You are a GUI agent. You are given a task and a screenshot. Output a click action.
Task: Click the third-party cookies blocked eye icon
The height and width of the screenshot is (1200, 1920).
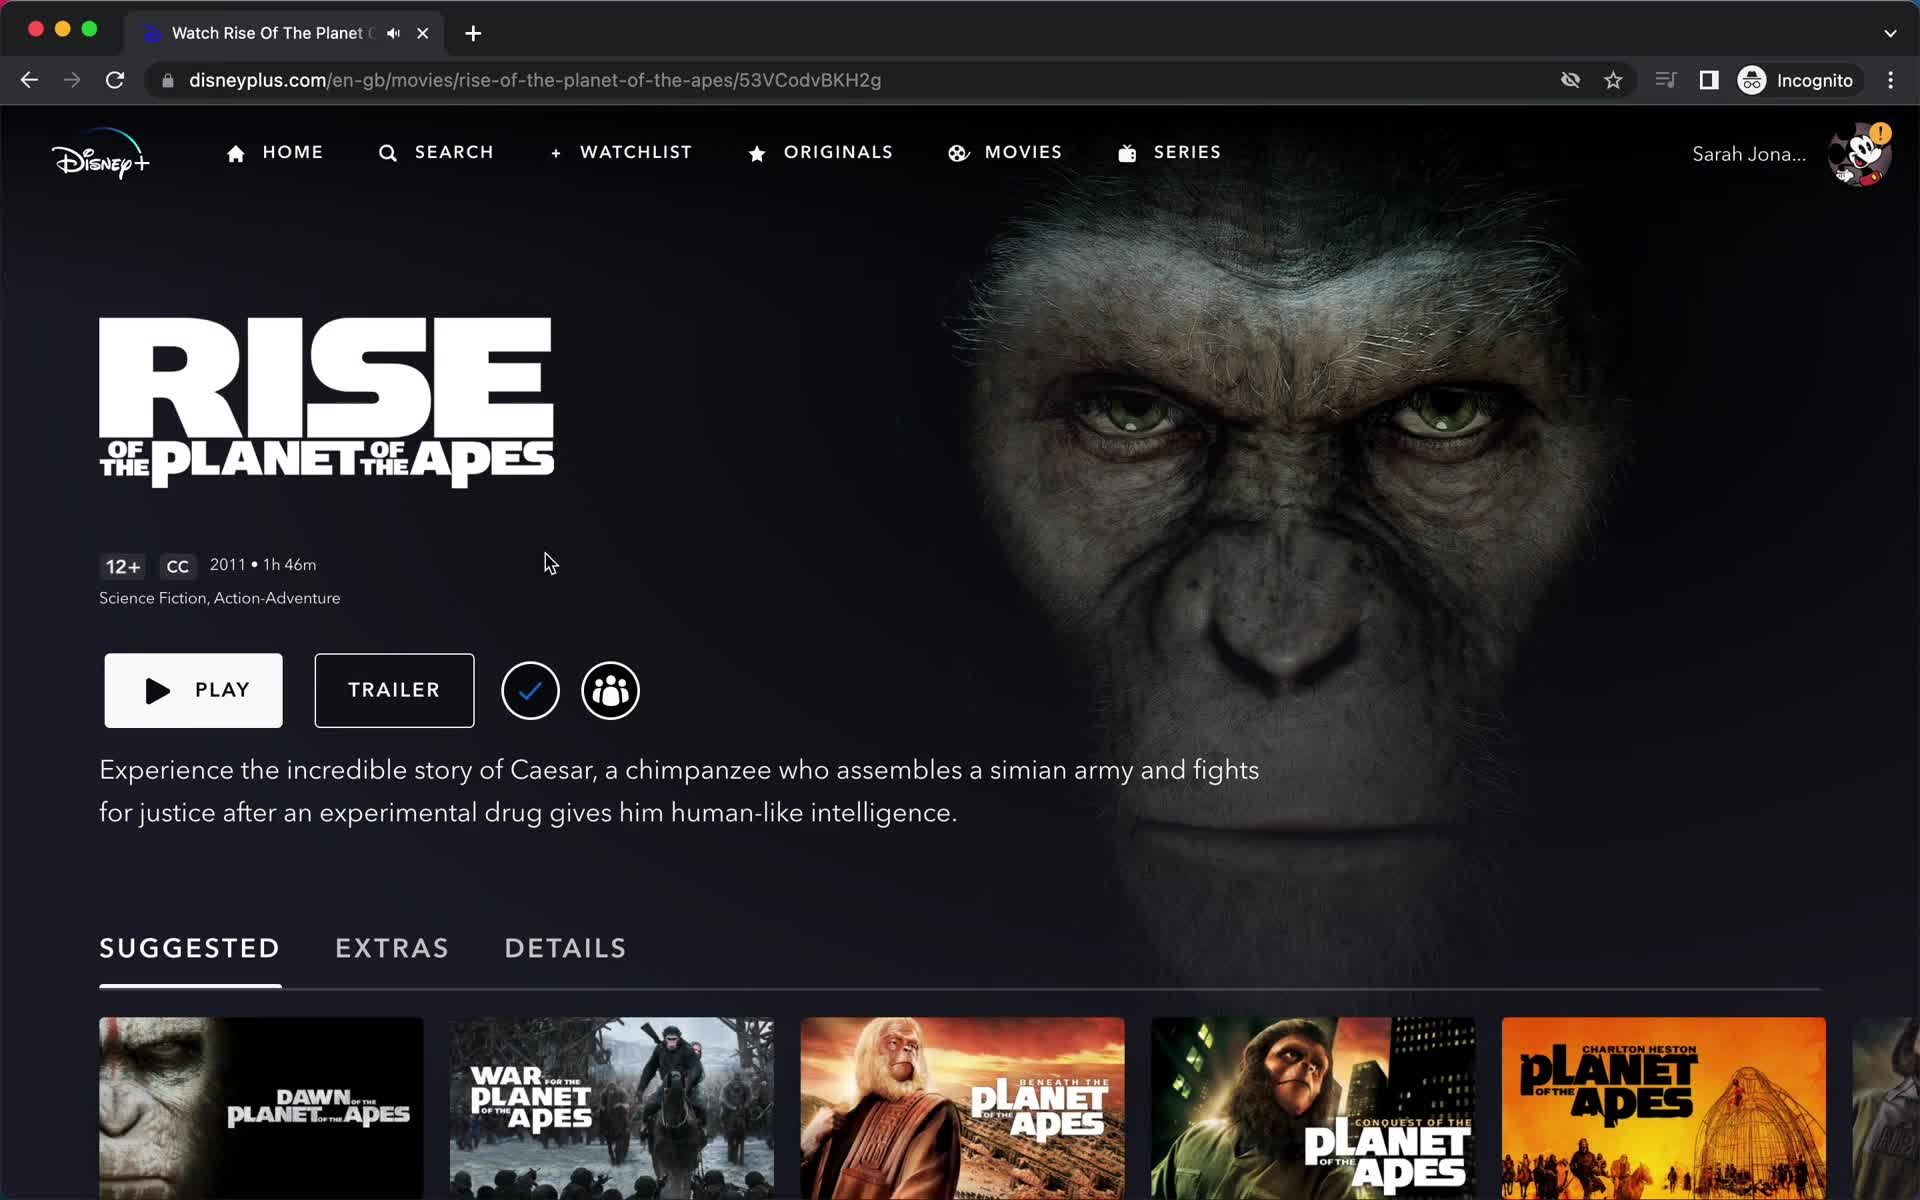click(1570, 80)
